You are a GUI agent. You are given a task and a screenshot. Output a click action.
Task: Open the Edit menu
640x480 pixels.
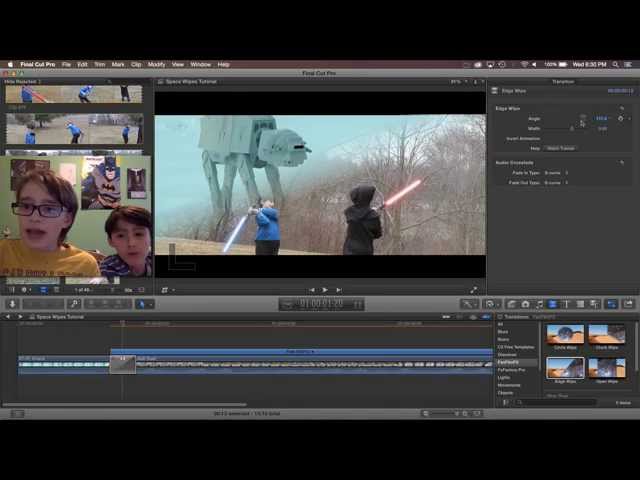pos(82,64)
